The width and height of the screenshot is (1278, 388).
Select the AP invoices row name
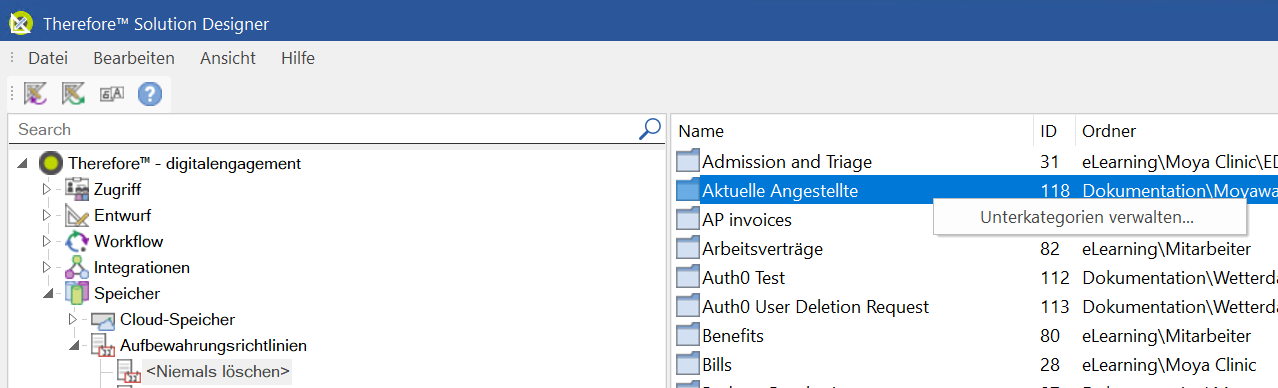(747, 219)
